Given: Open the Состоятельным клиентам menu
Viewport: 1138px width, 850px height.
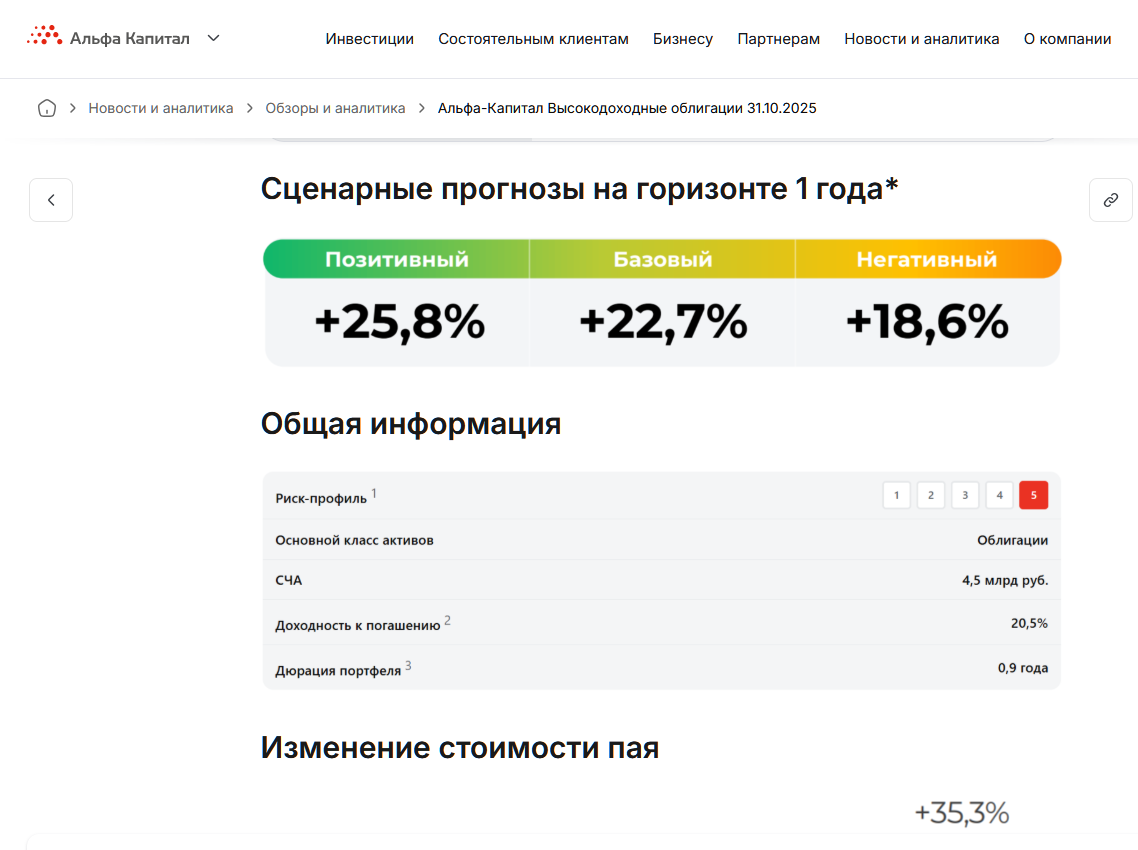Looking at the screenshot, I should (533, 39).
